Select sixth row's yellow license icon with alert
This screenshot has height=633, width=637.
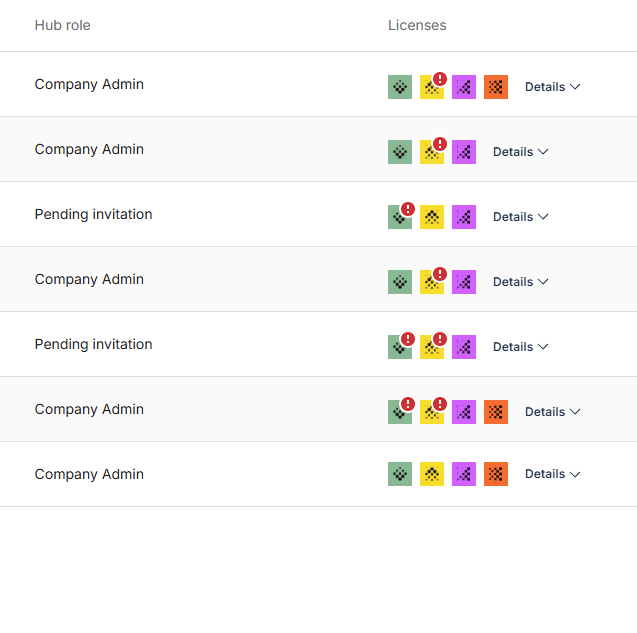432,412
